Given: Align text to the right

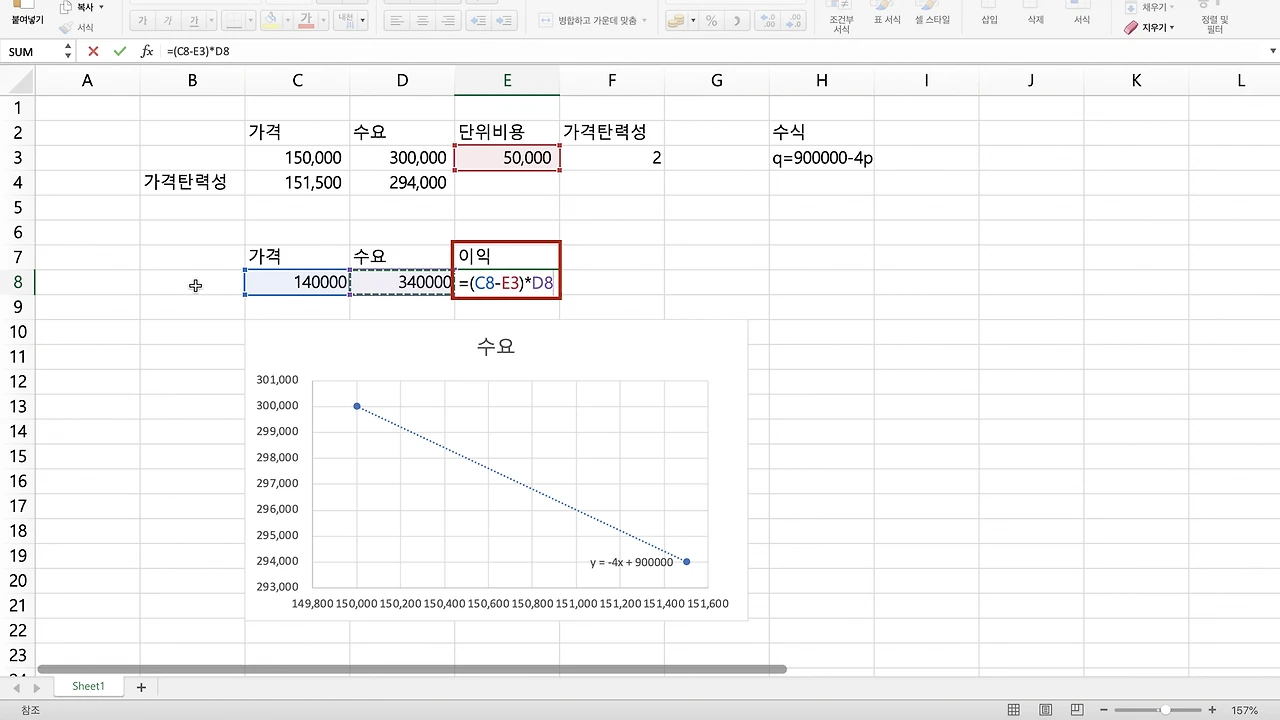Looking at the screenshot, I should pyautogui.click(x=450, y=20).
